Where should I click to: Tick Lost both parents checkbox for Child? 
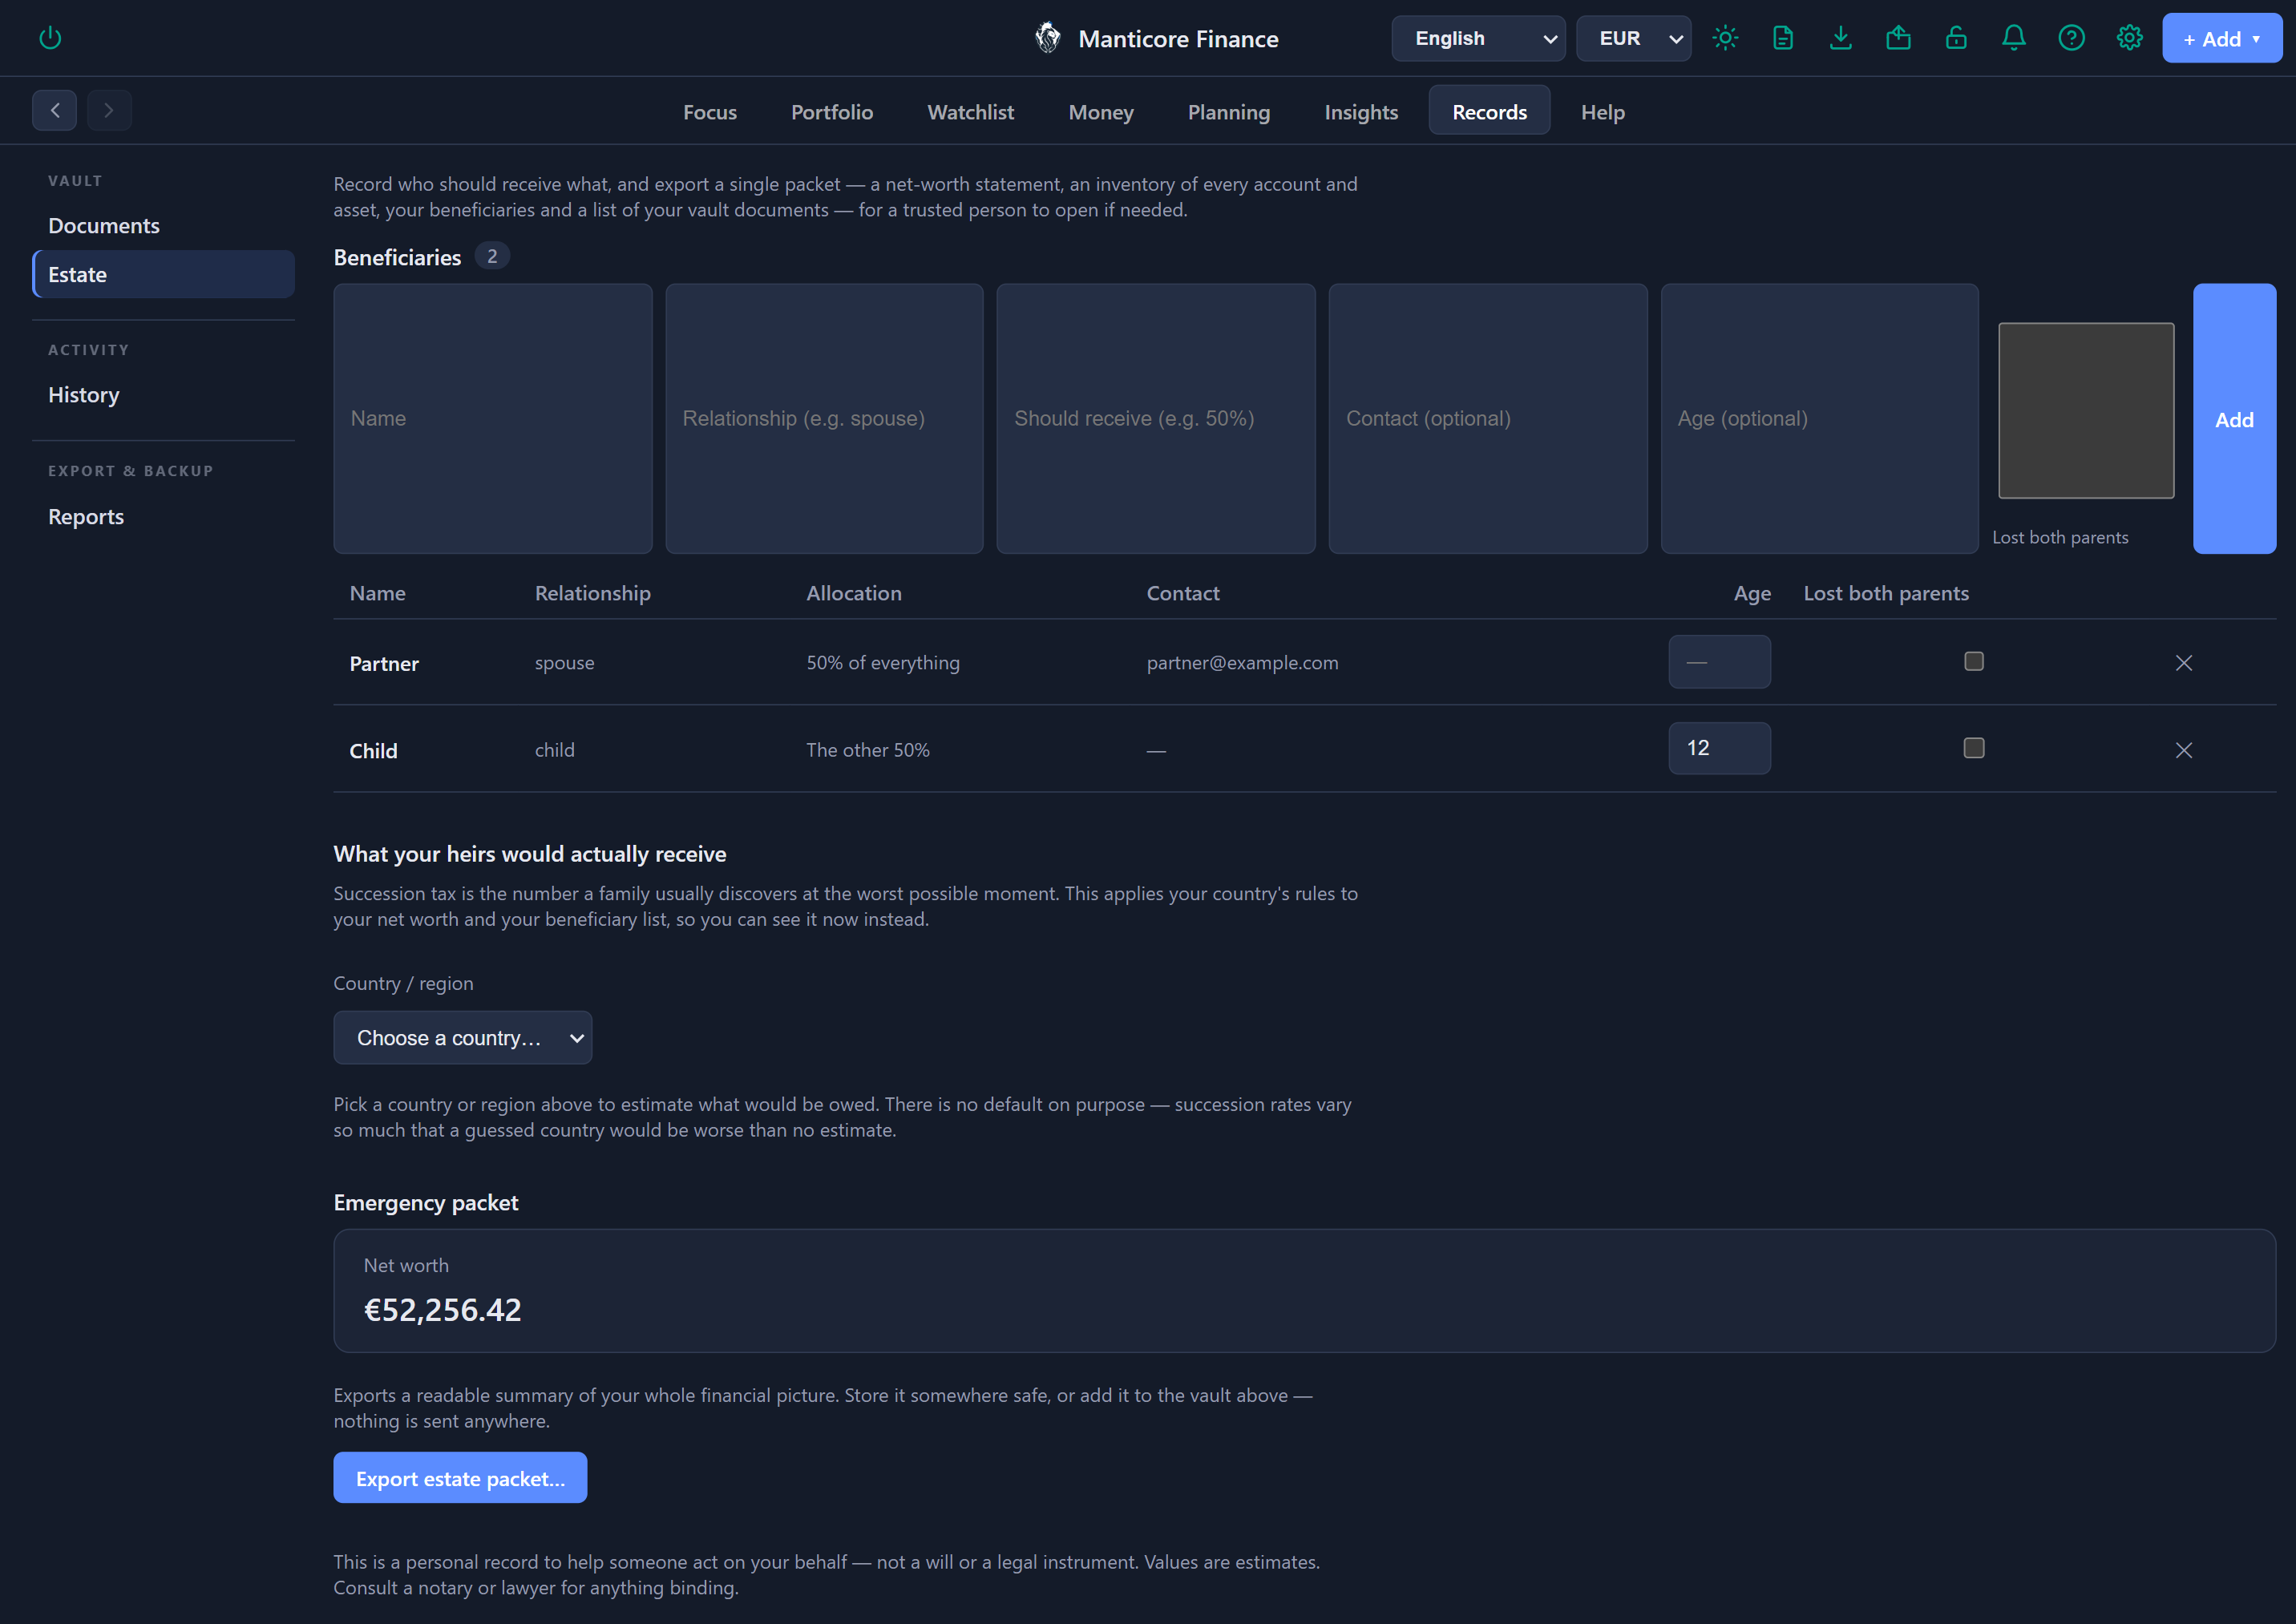coord(1974,748)
